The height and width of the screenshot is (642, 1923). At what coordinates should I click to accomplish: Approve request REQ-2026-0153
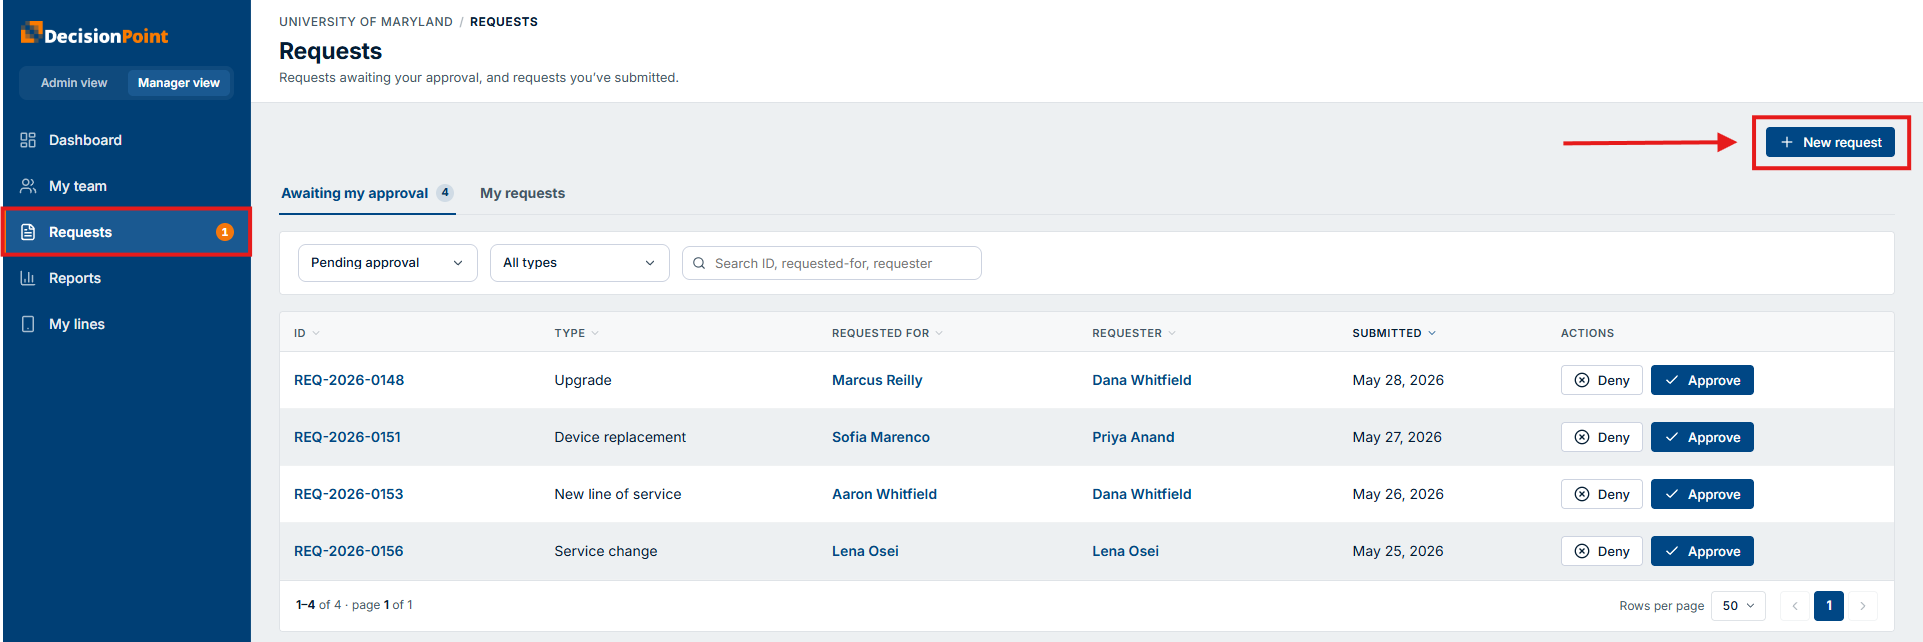click(1702, 494)
